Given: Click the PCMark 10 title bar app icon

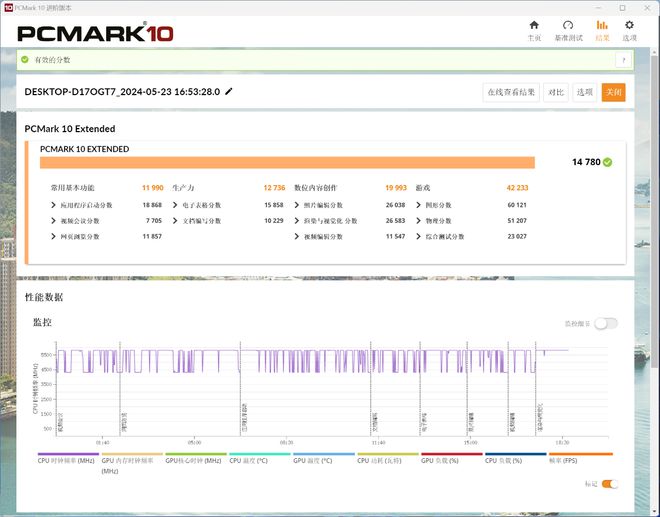Looking at the screenshot, I should tap(8, 8).
